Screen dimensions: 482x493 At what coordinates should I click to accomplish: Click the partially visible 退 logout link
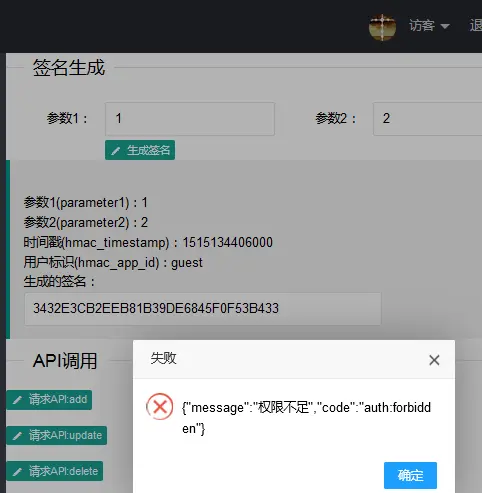476,26
